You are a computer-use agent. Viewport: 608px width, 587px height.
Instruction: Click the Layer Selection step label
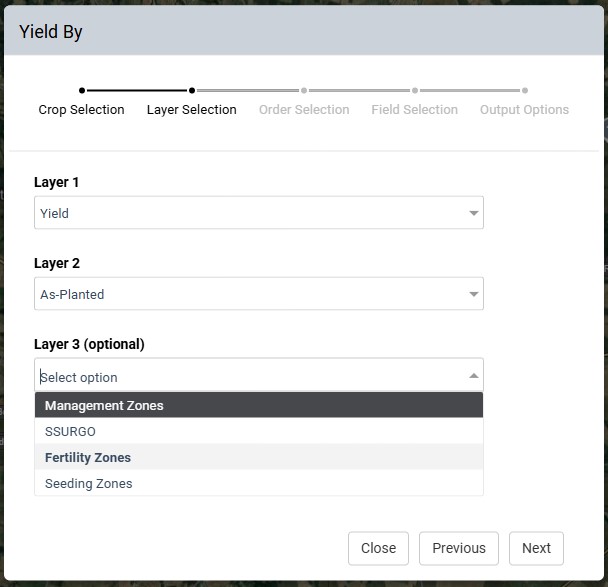pyautogui.click(x=192, y=110)
